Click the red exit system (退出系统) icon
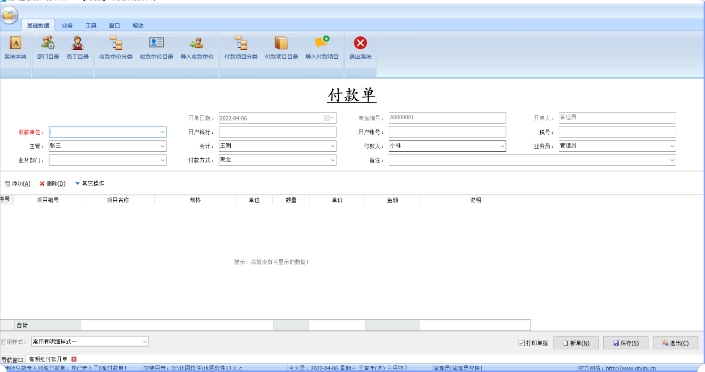Viewport: 705px width, 372px height. pyautogui.click(x=360, y=48)
